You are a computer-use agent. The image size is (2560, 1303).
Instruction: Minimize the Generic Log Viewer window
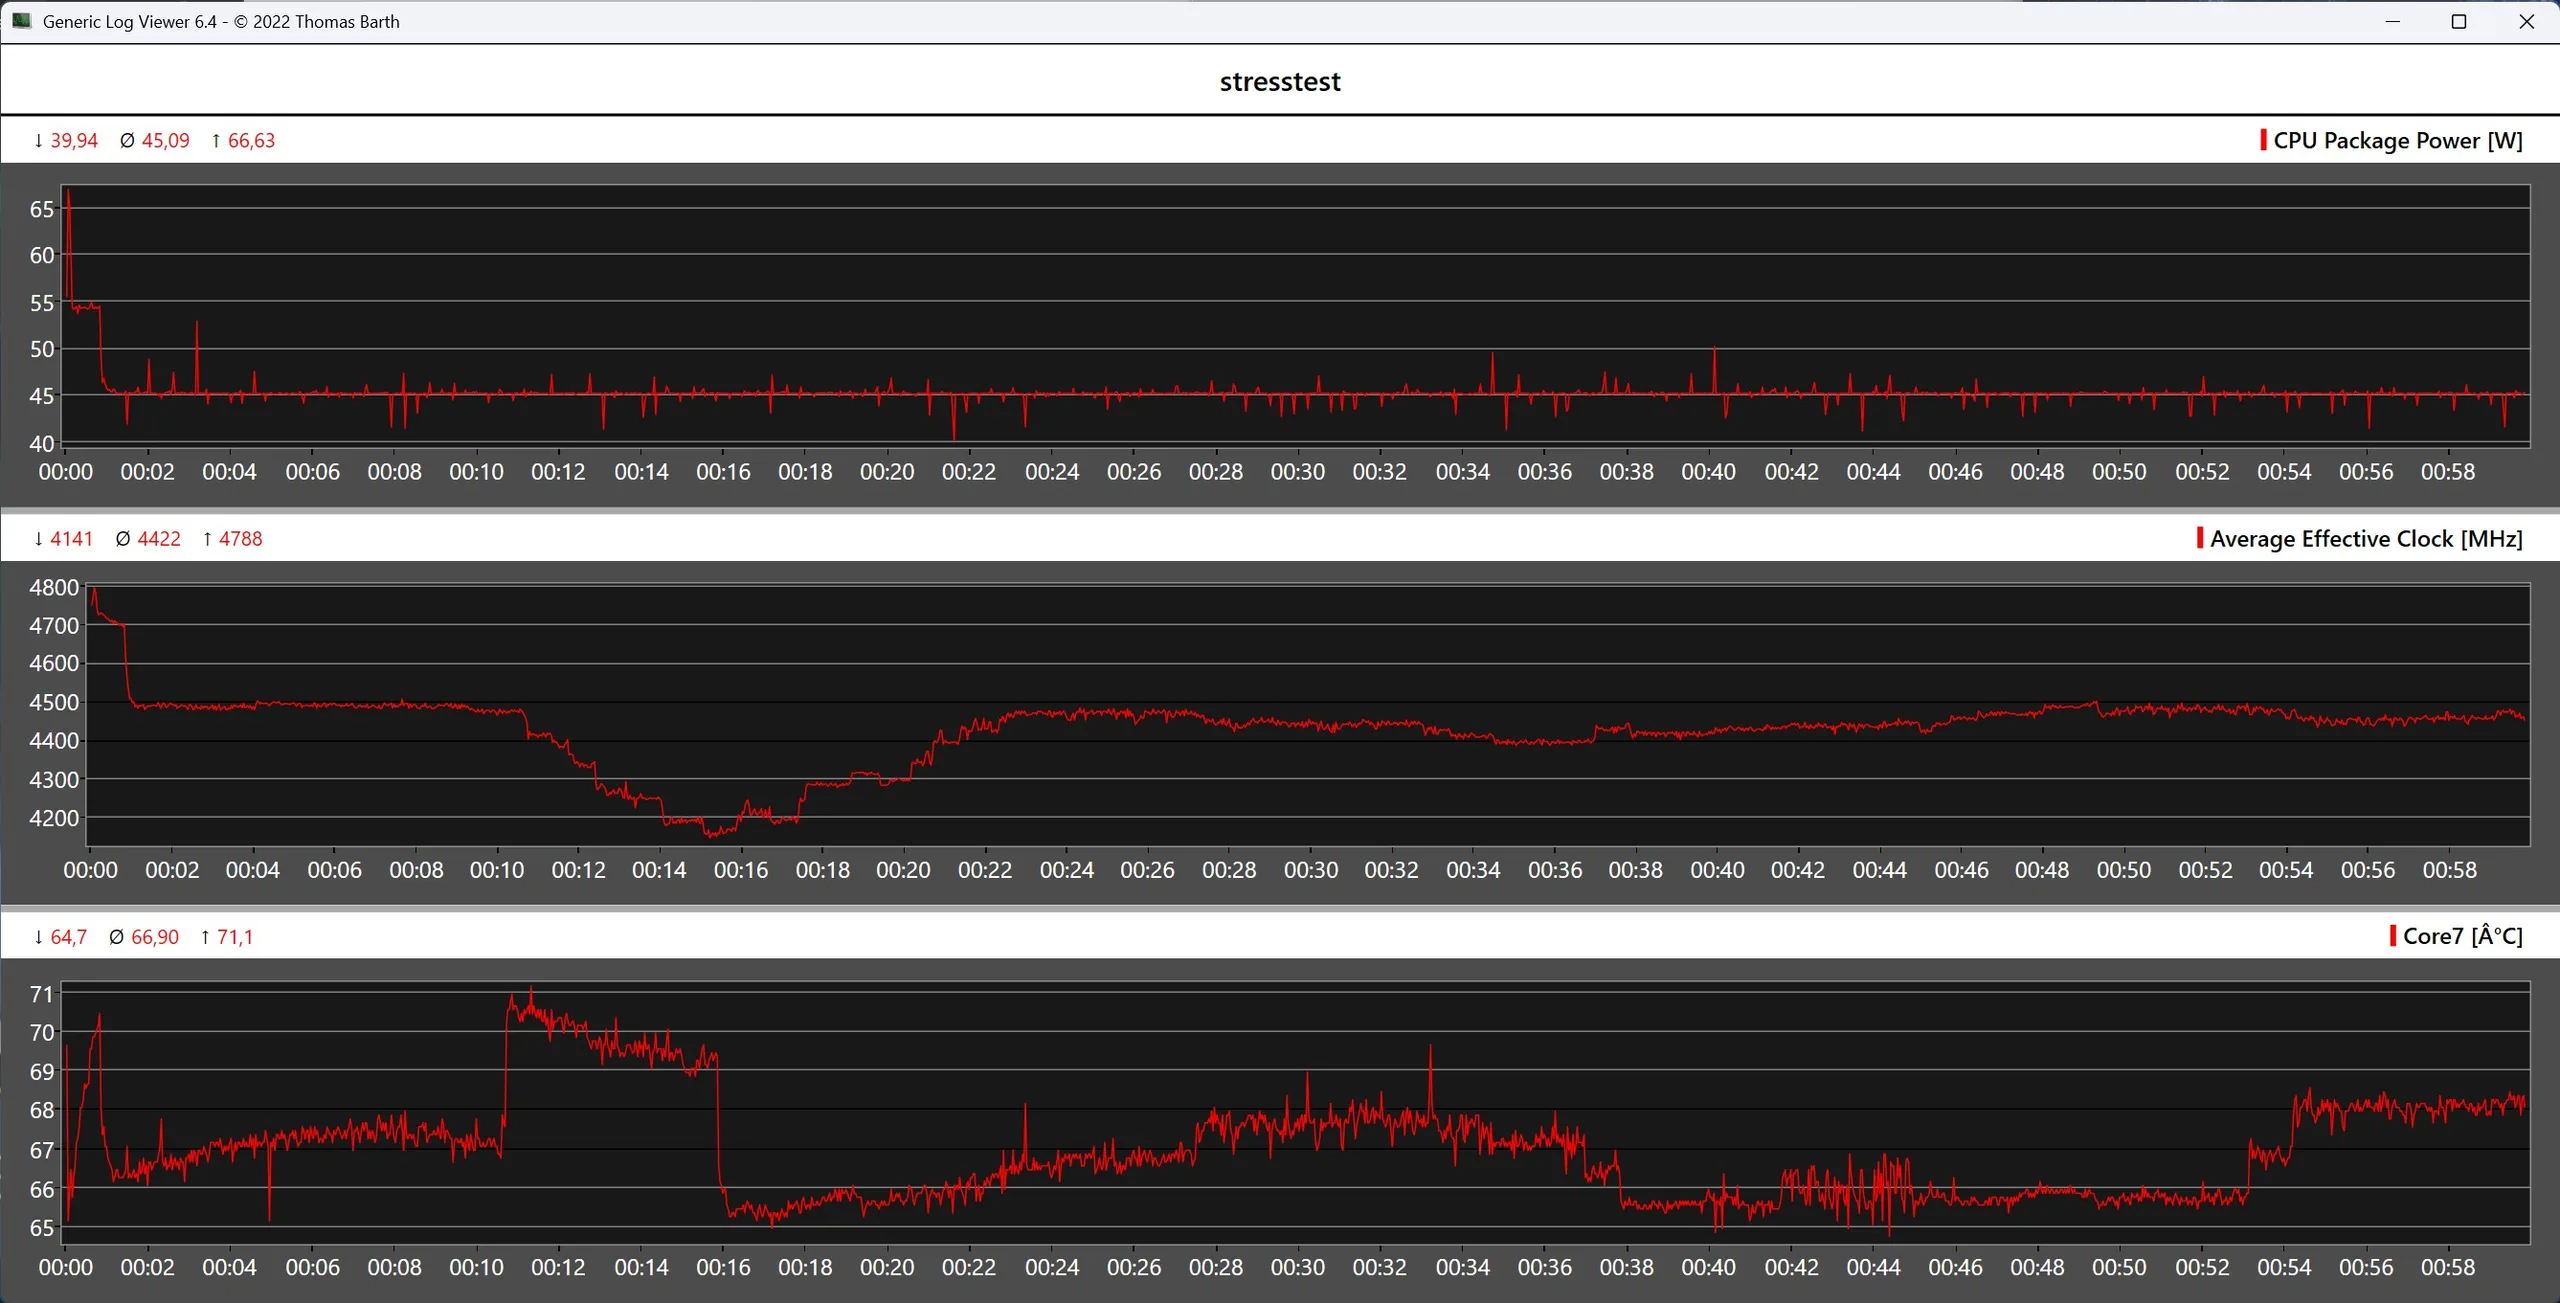click(x=2392, y=21)
